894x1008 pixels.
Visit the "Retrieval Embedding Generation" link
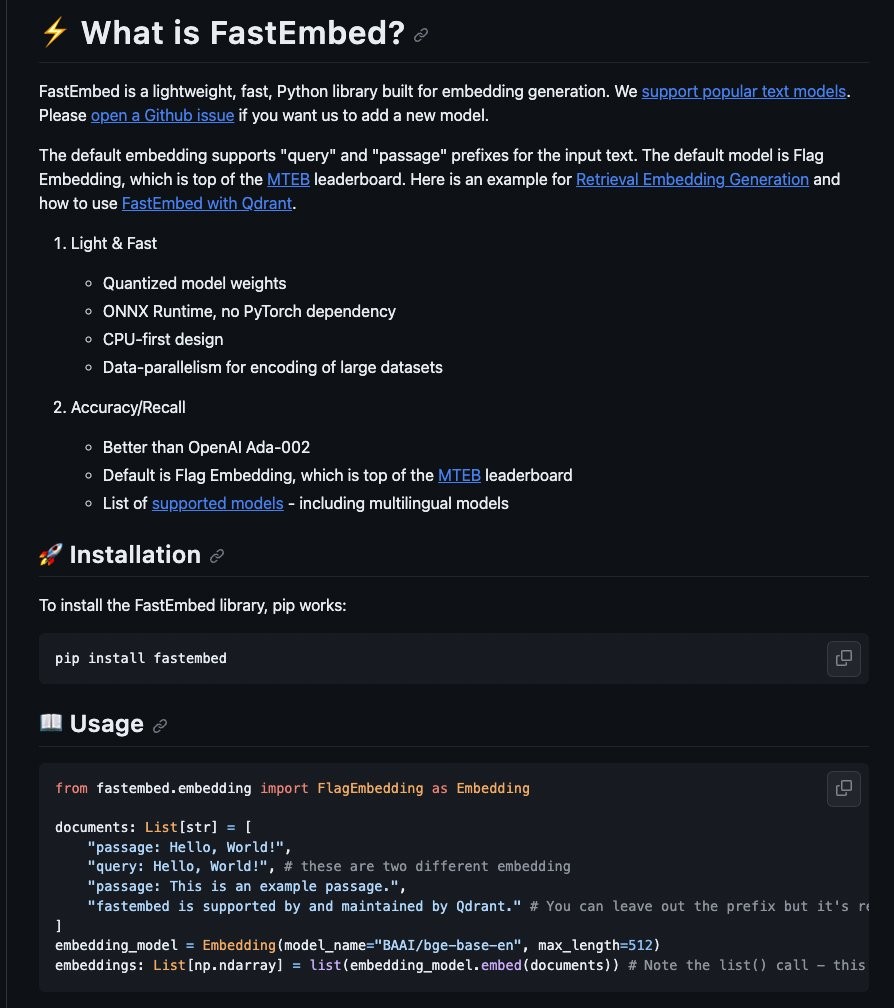coord(692,179)
